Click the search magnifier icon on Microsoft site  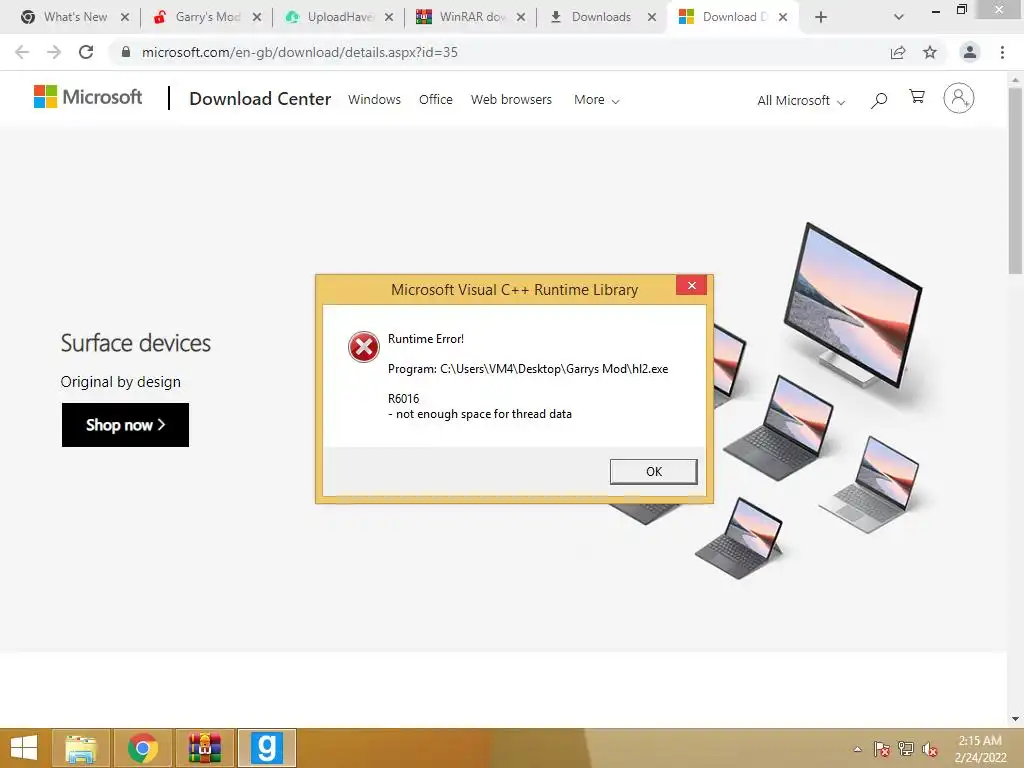click(879, 100)
